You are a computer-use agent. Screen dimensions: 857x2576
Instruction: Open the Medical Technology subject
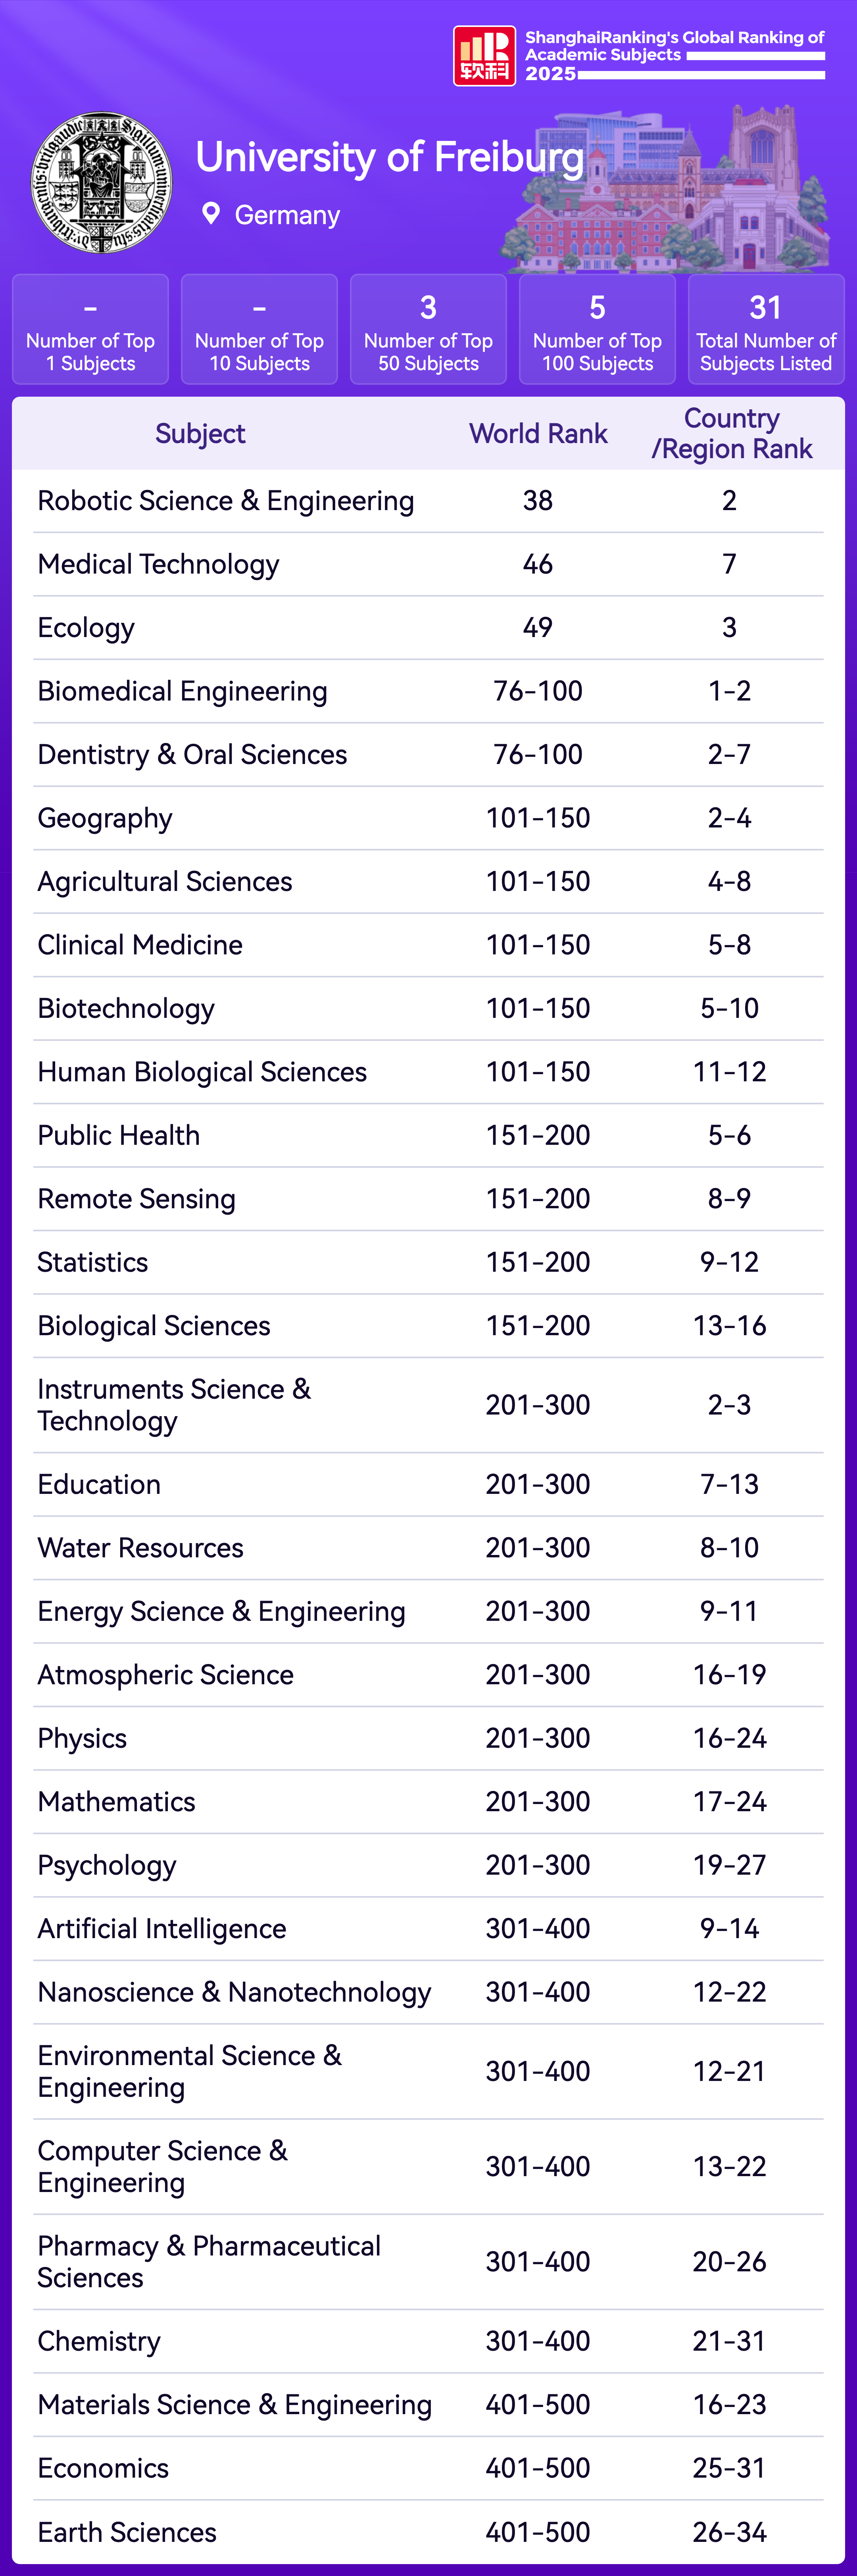point(158,564)
